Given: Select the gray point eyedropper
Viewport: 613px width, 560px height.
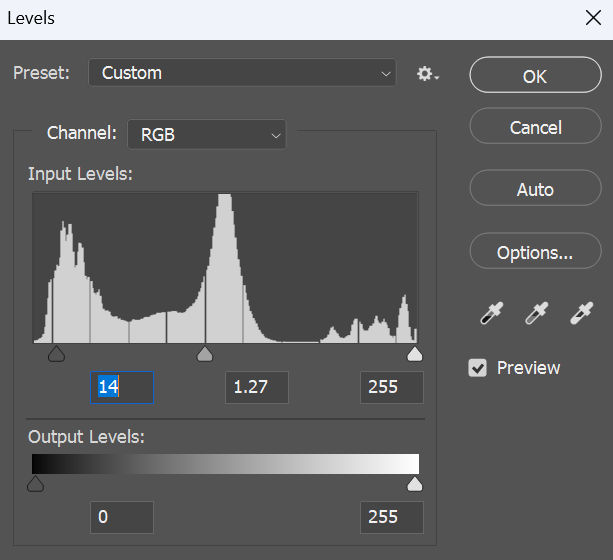Looking at the screenshot, I should (536, 313).
